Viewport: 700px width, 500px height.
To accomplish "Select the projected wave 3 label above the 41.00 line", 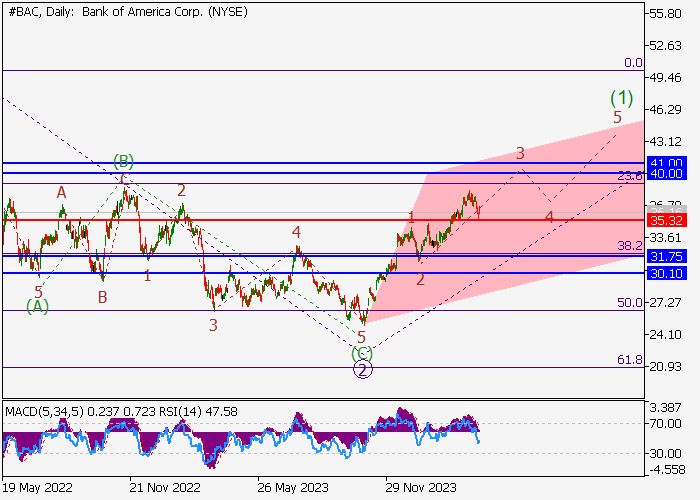I will (520, 153).
